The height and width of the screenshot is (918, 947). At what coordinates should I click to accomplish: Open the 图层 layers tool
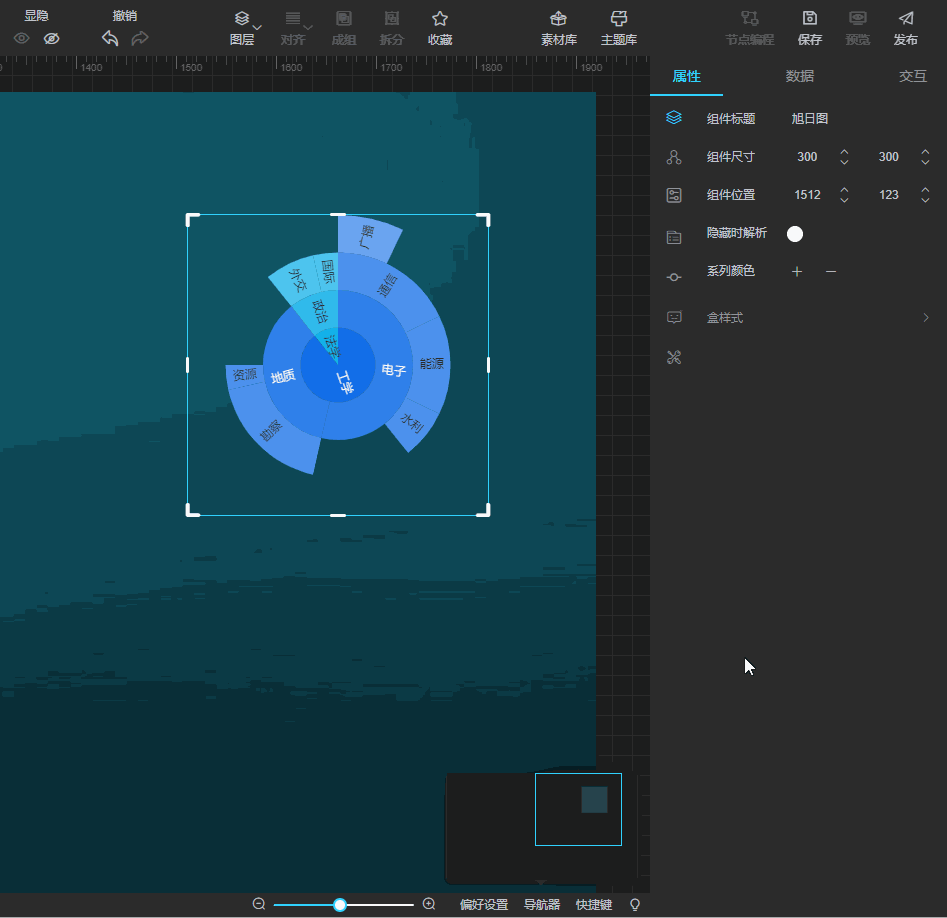pyautogui.click(x=242, y=28)
